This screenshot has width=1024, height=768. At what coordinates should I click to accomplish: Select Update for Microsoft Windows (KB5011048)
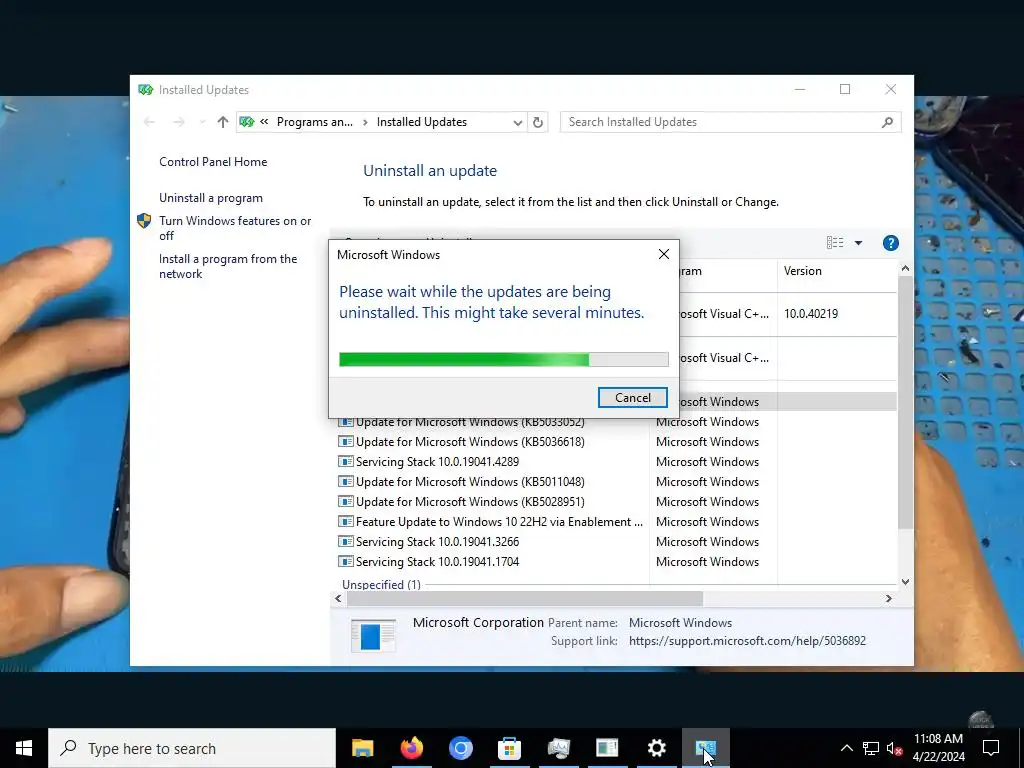click(x=470, y=482)
